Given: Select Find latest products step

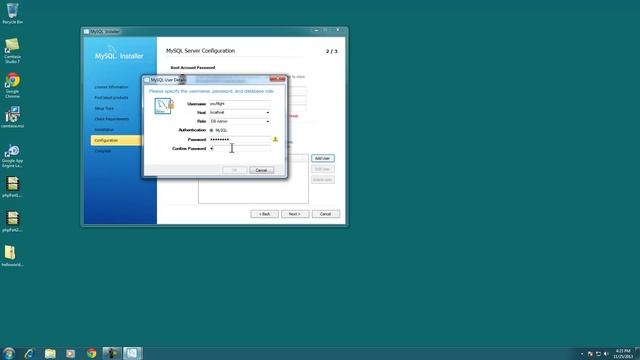Looking at the screenshot, I should (111, 98).
